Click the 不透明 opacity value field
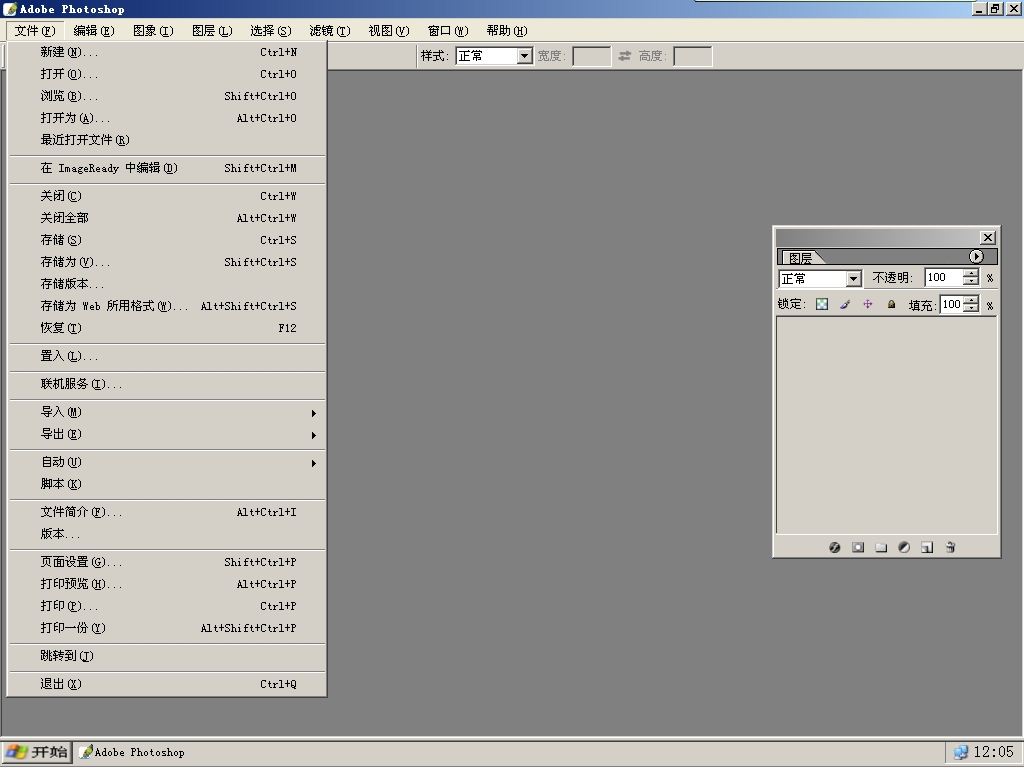This screenshot has height=768, width=1024. 944,278
